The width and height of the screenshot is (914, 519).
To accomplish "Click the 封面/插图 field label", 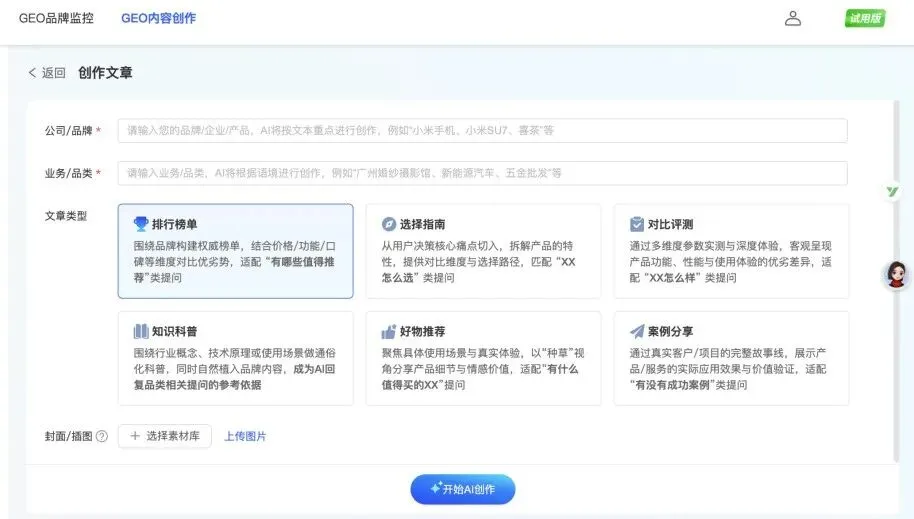I will (68, 436).
